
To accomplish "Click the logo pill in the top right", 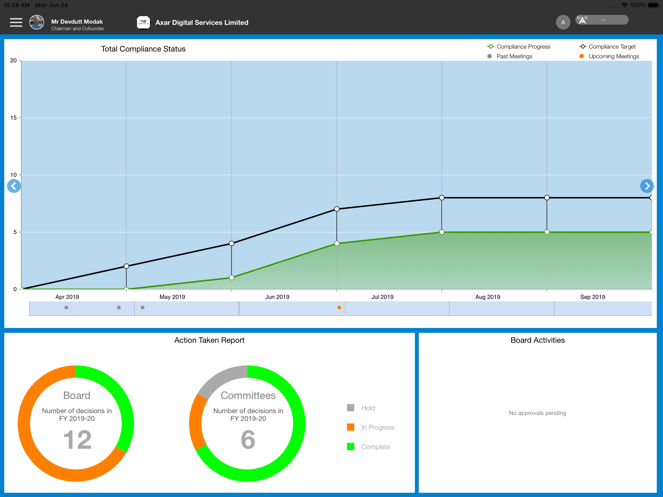I will pos(602,20).
